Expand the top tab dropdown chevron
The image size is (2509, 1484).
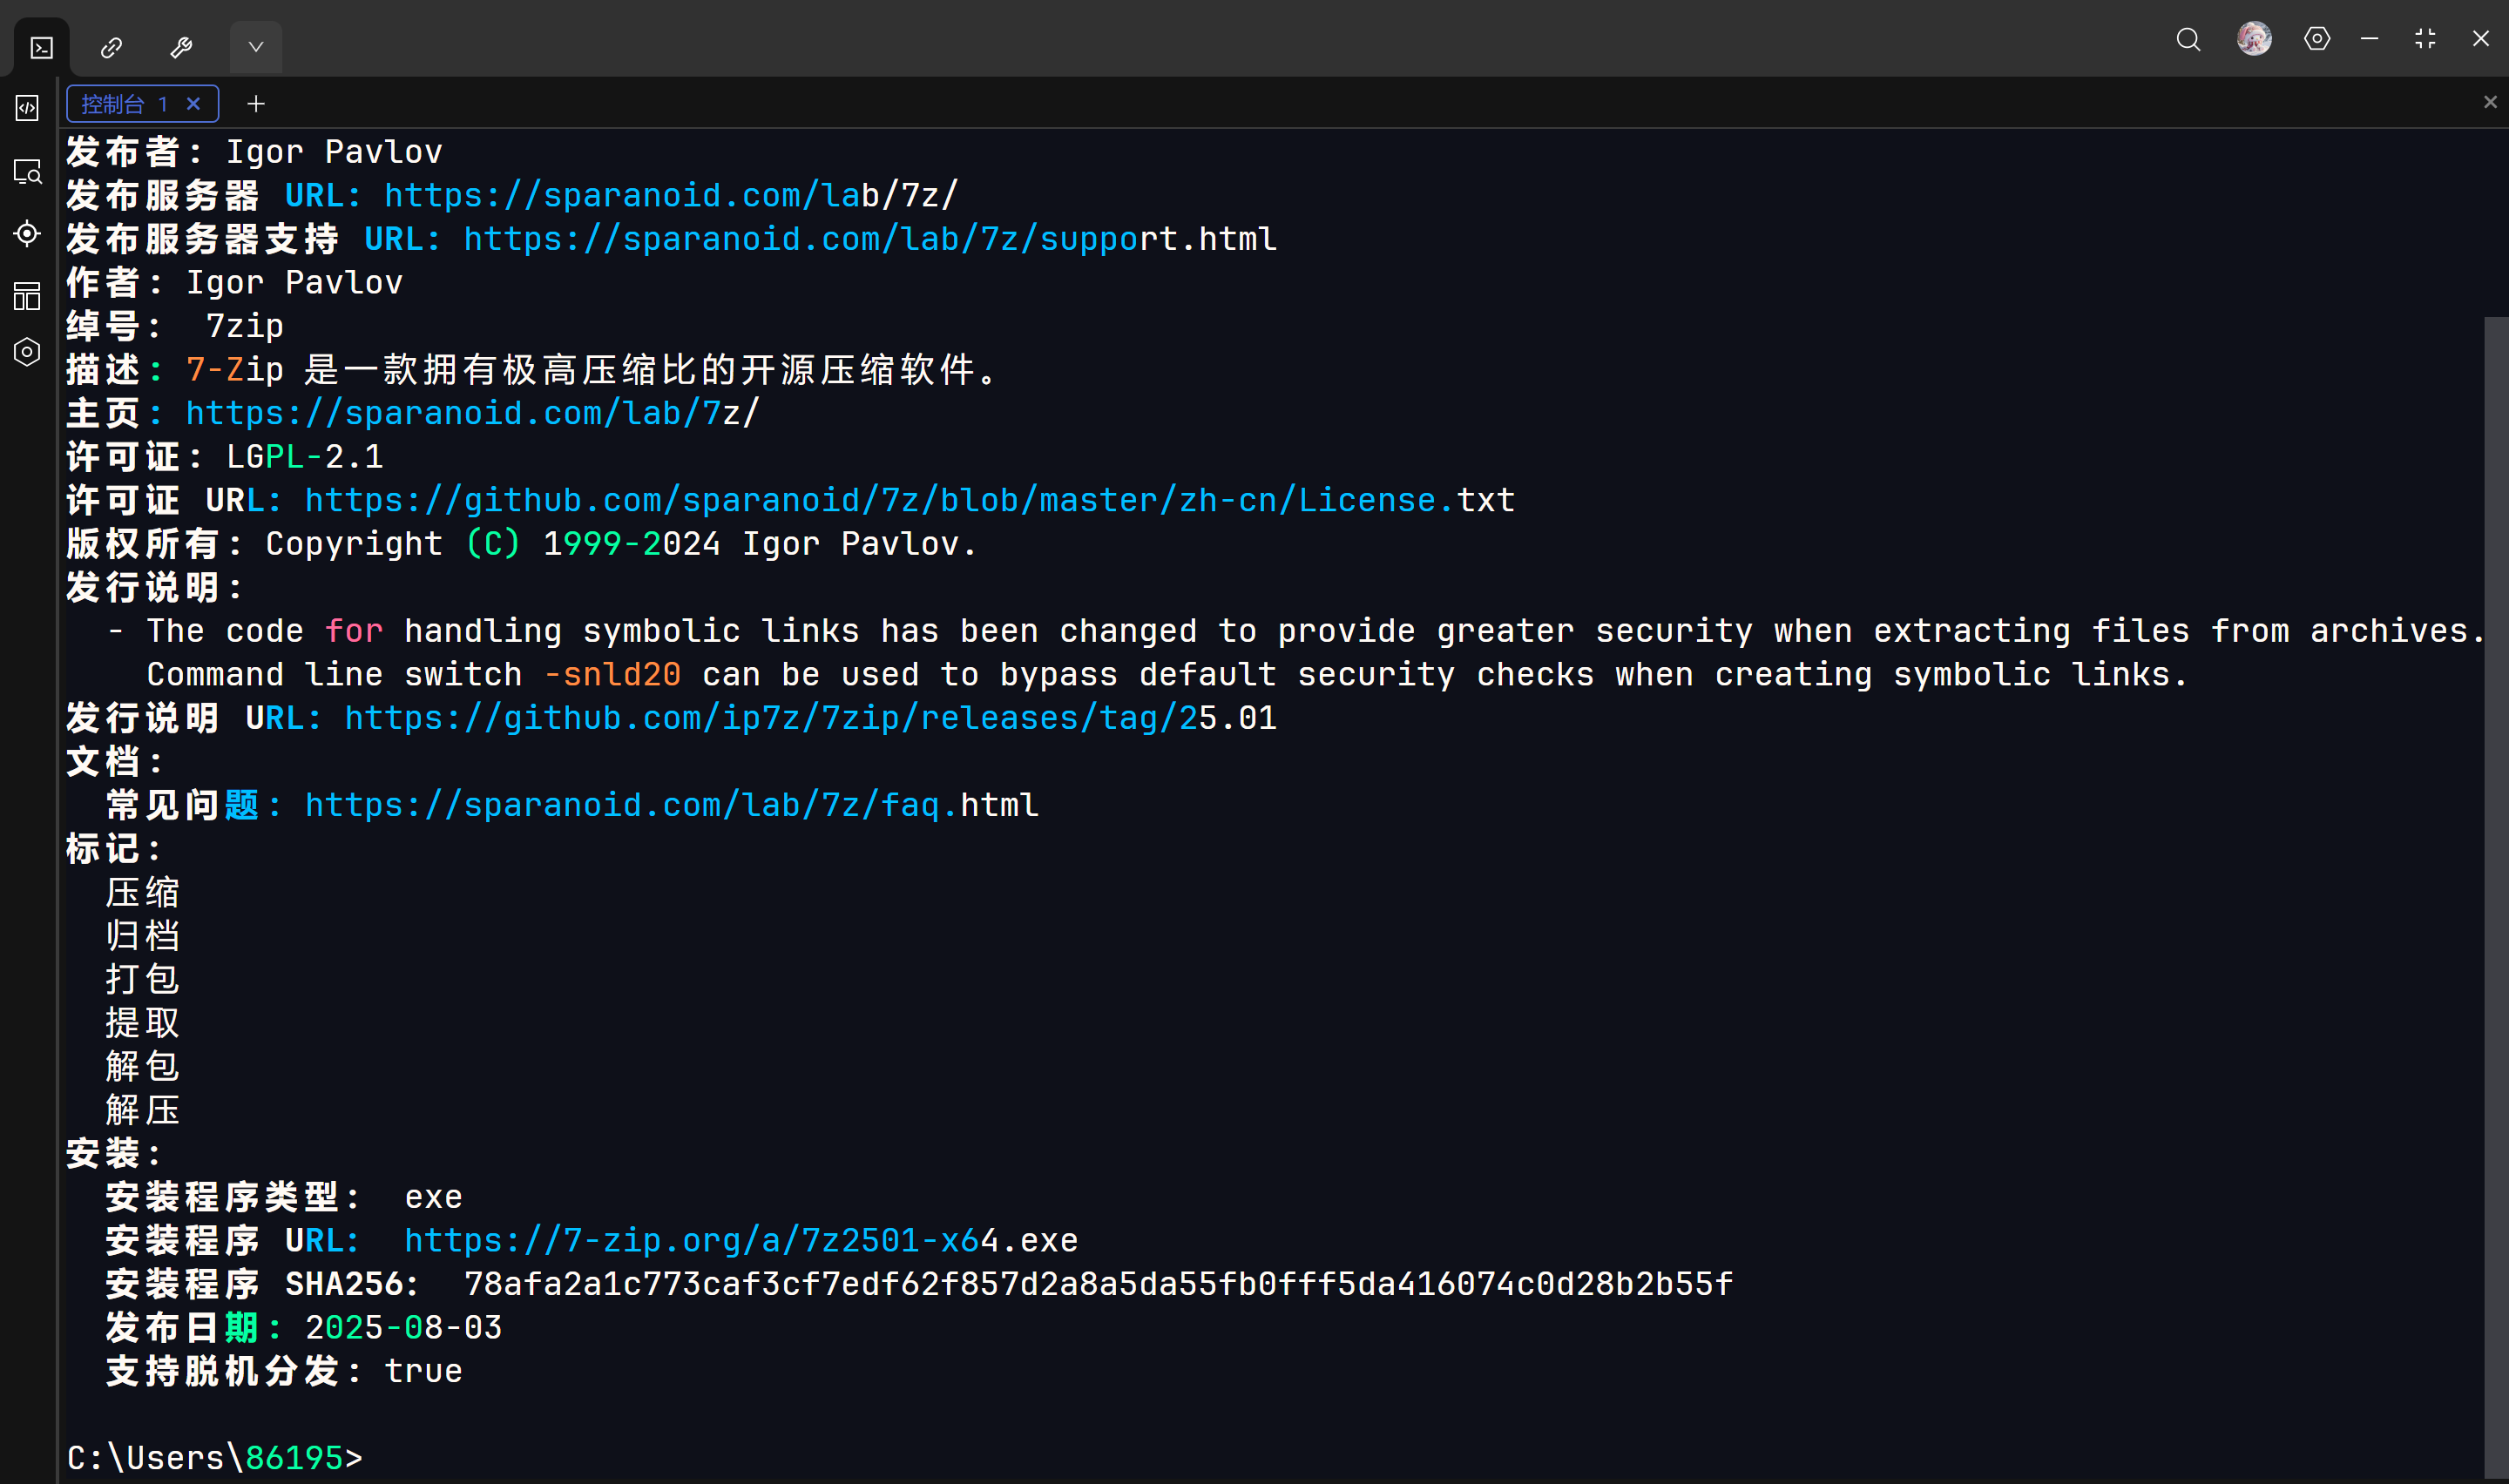point(256,47)
